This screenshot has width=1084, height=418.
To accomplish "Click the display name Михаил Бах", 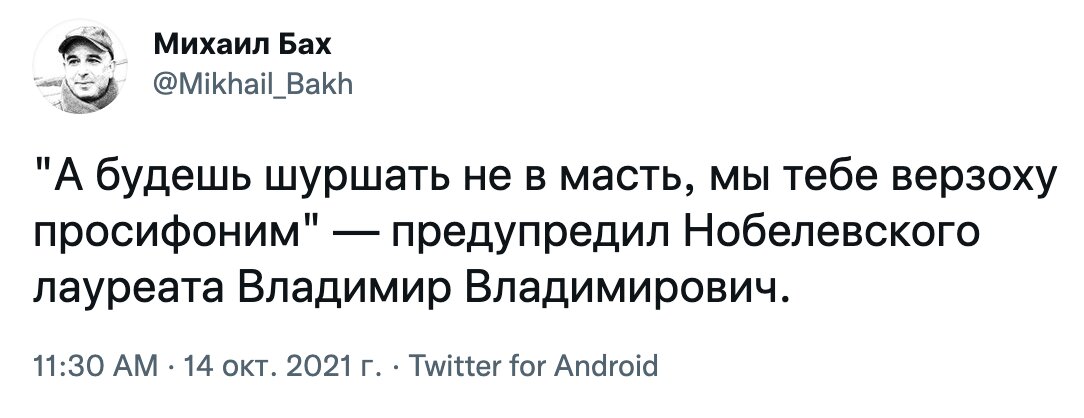I will 214,47.
